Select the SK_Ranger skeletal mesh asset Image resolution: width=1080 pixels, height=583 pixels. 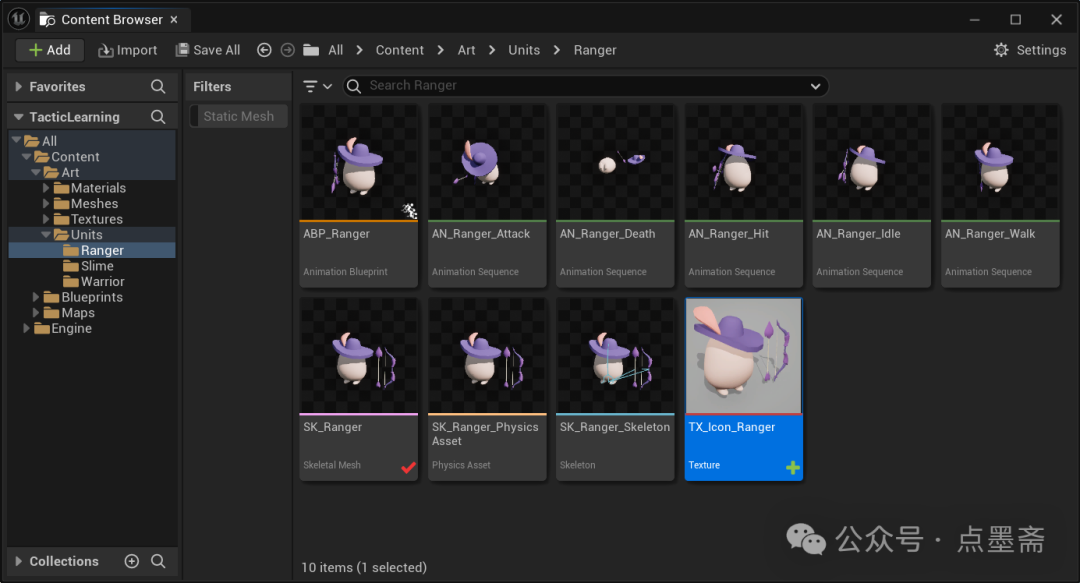[359, 389]
